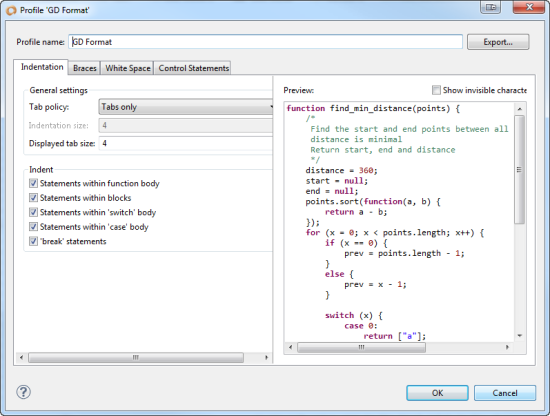Click the app icon in title bar

[11, 11]
